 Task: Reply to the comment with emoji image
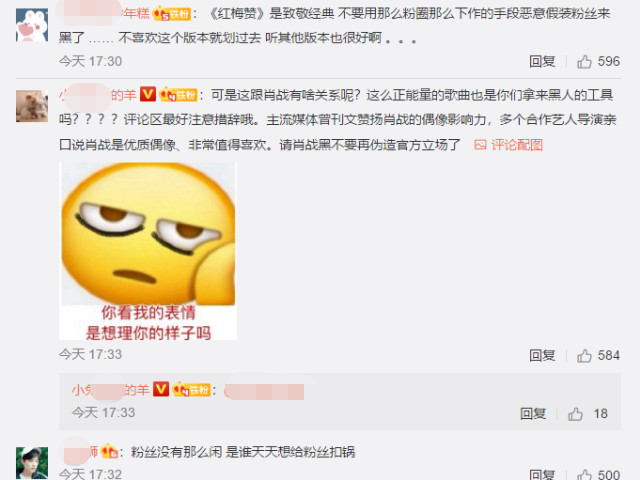click(542, 356)
